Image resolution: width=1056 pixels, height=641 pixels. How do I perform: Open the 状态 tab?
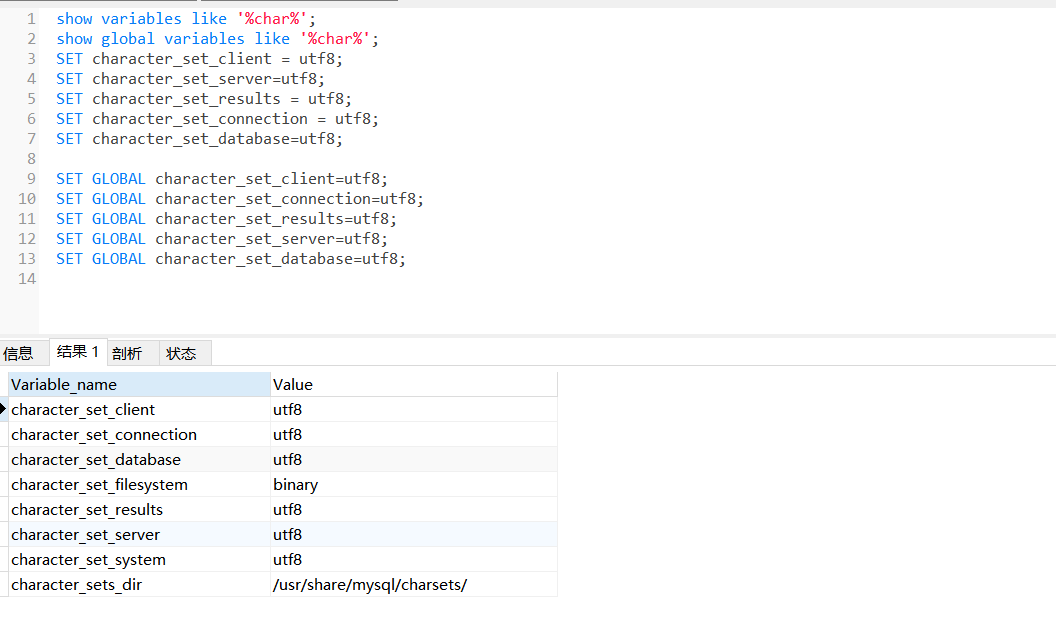180,352
